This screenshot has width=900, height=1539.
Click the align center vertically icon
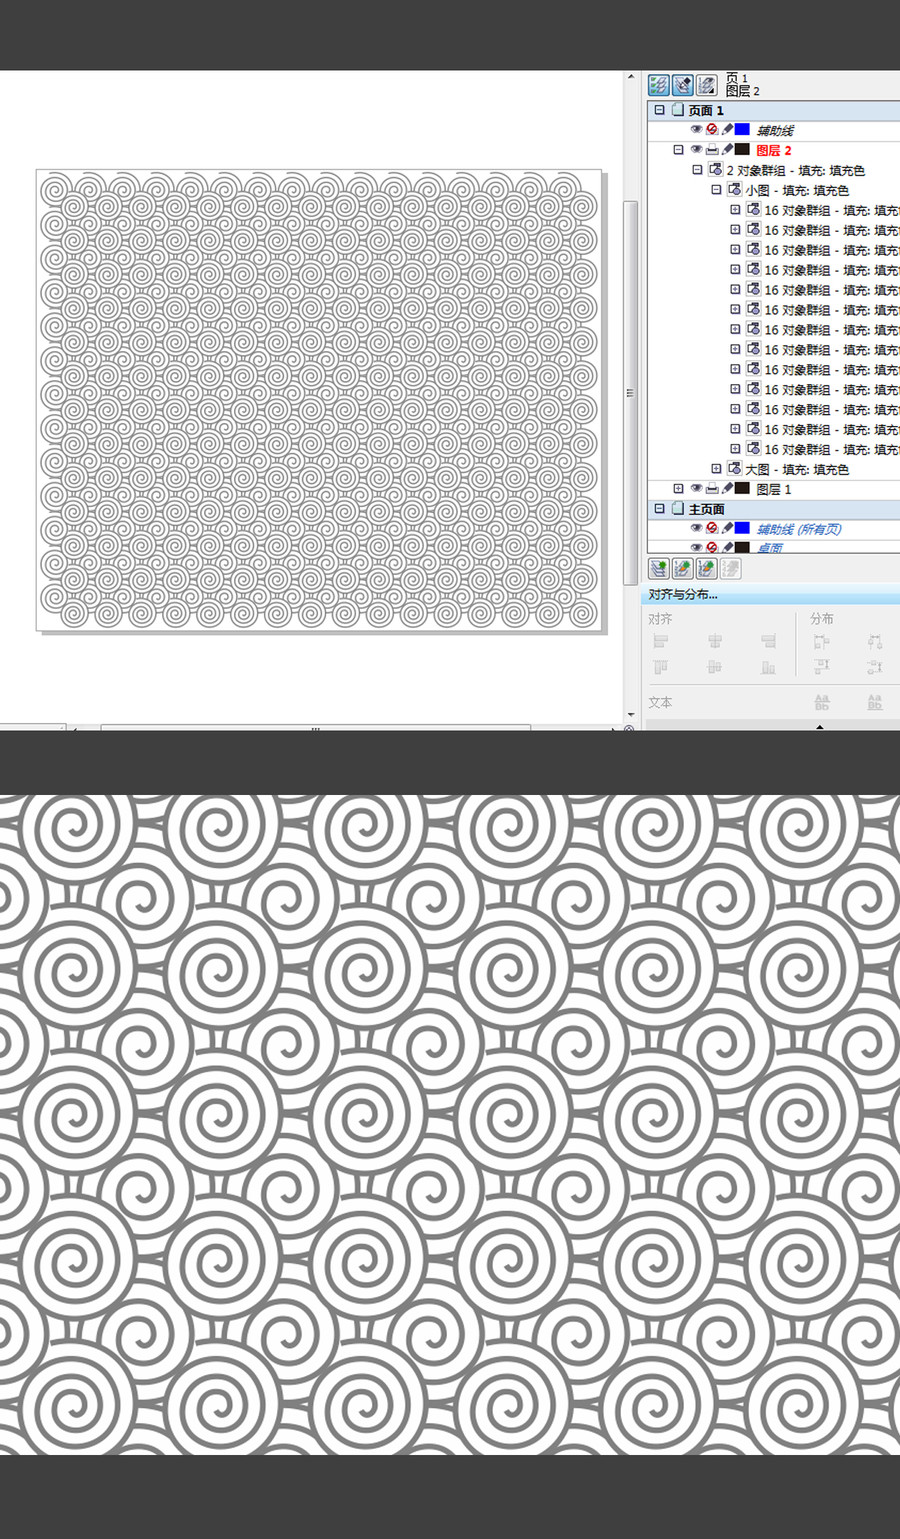pyautogui.click(x=715, y=667)
